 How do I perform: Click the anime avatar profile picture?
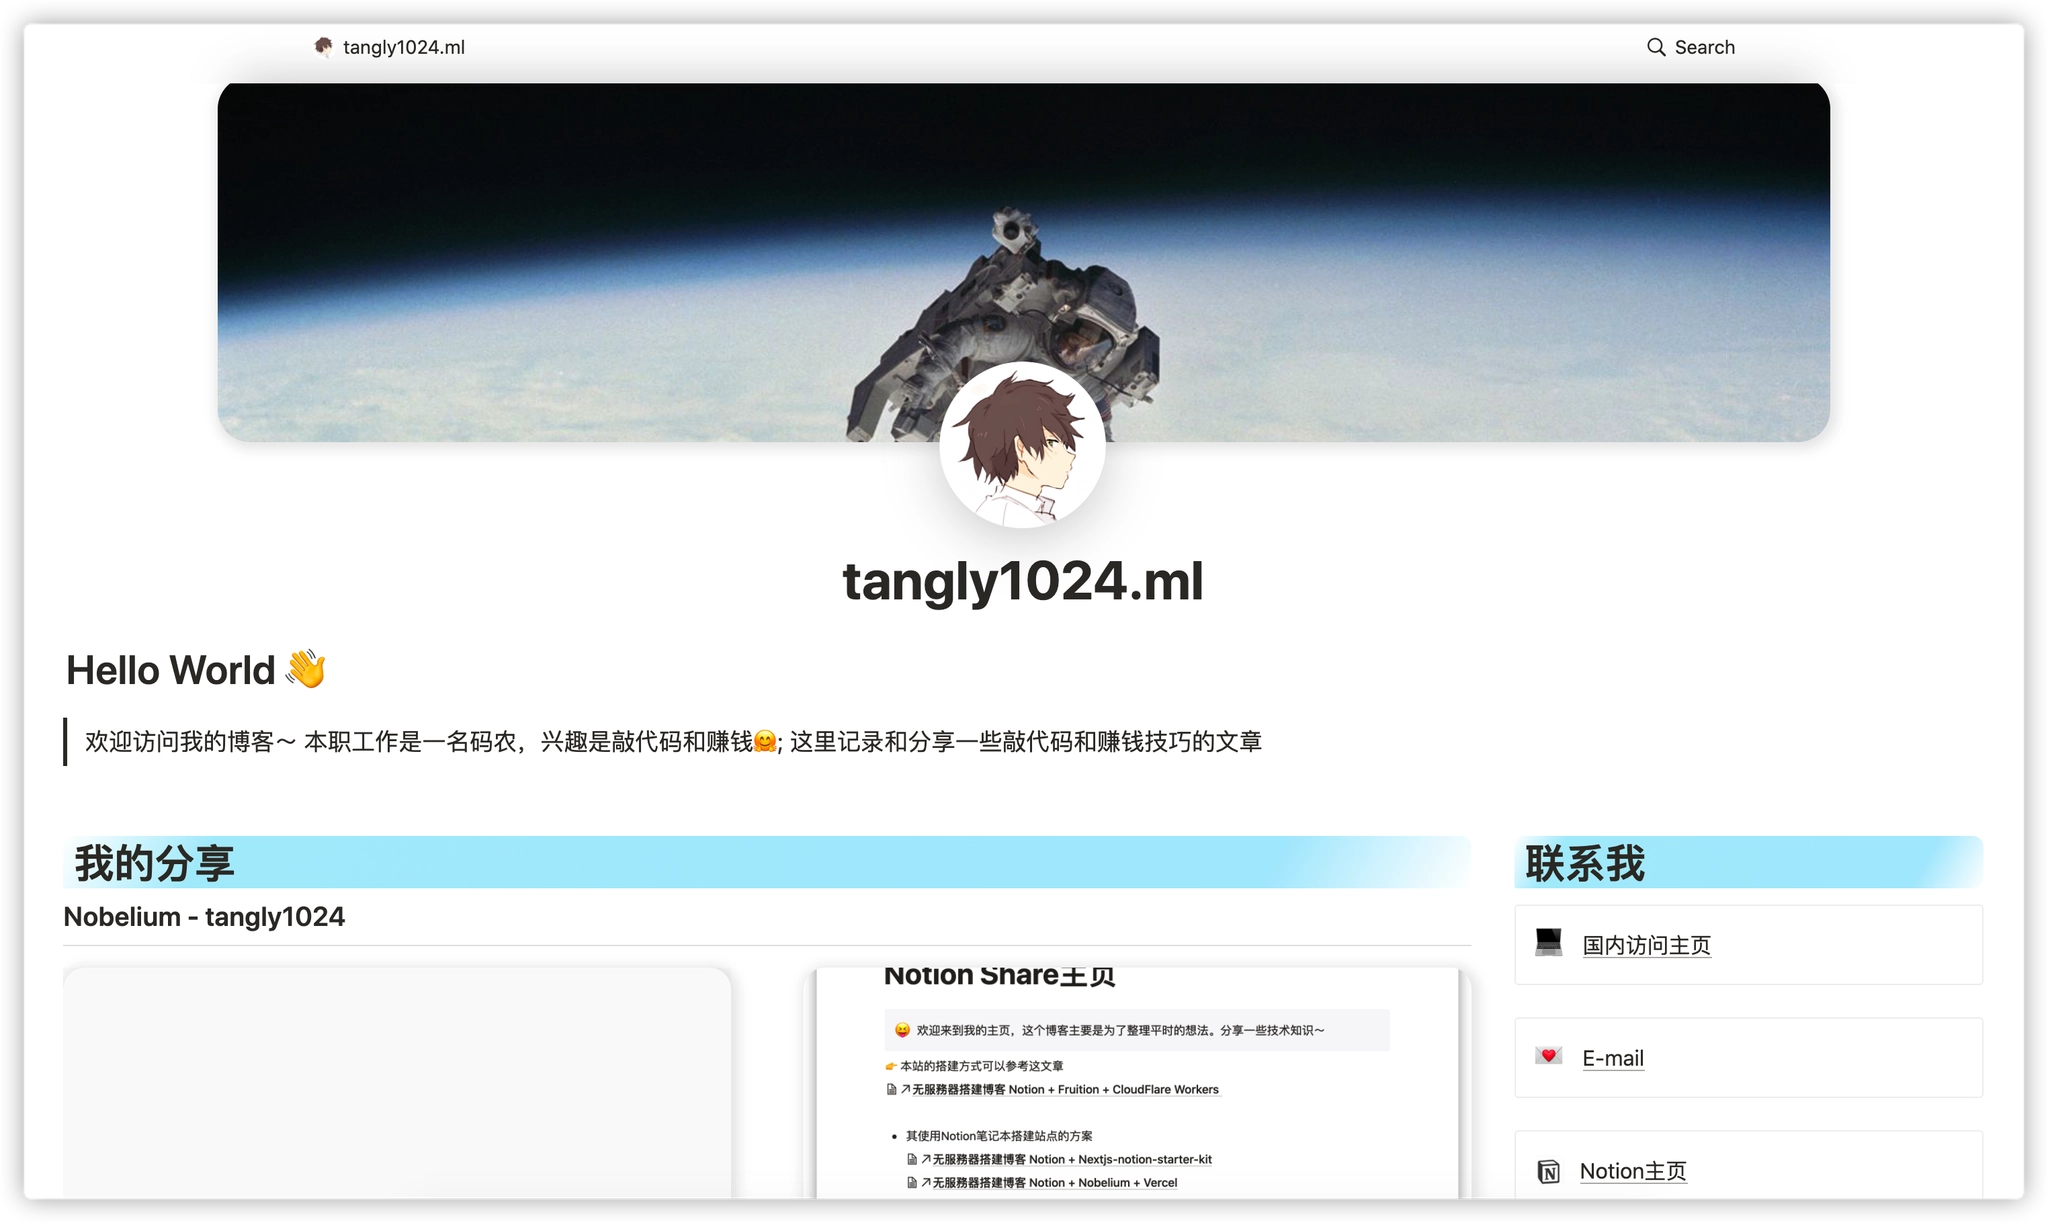(1022, 445)
